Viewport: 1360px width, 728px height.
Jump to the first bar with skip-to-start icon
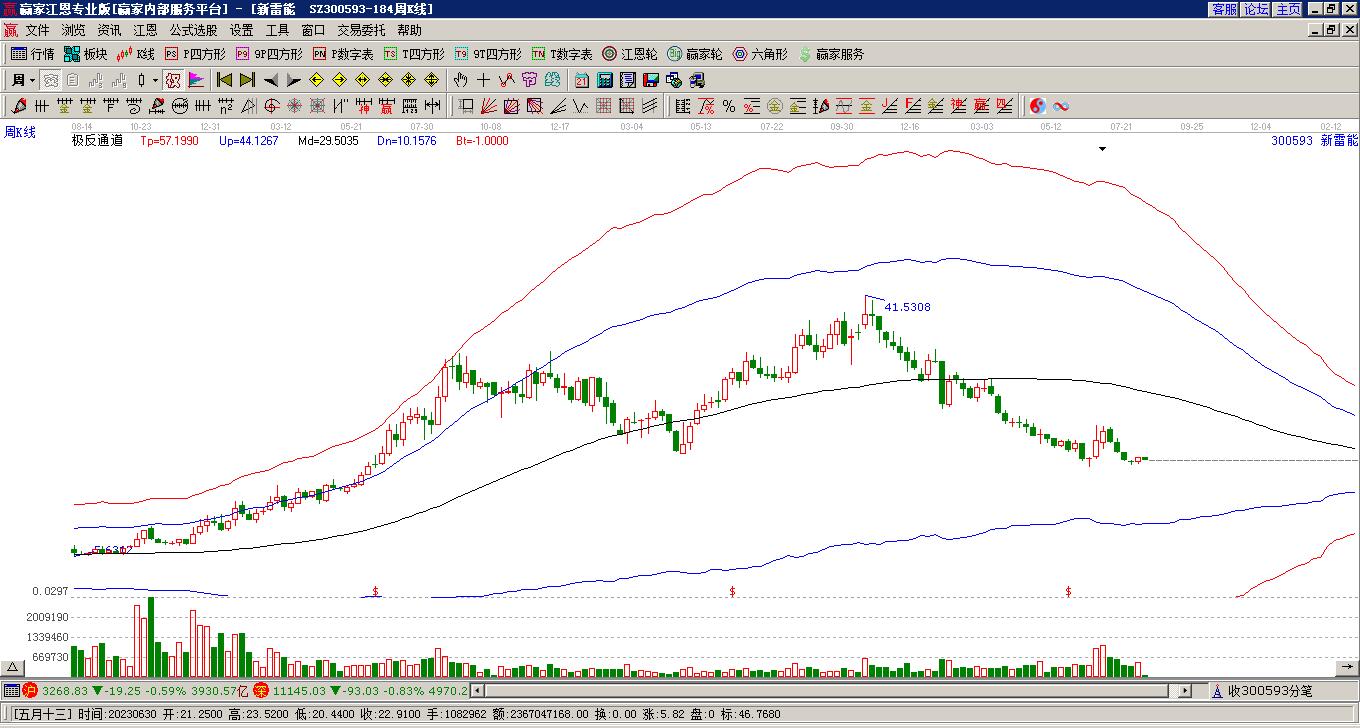tap(224, 80)
